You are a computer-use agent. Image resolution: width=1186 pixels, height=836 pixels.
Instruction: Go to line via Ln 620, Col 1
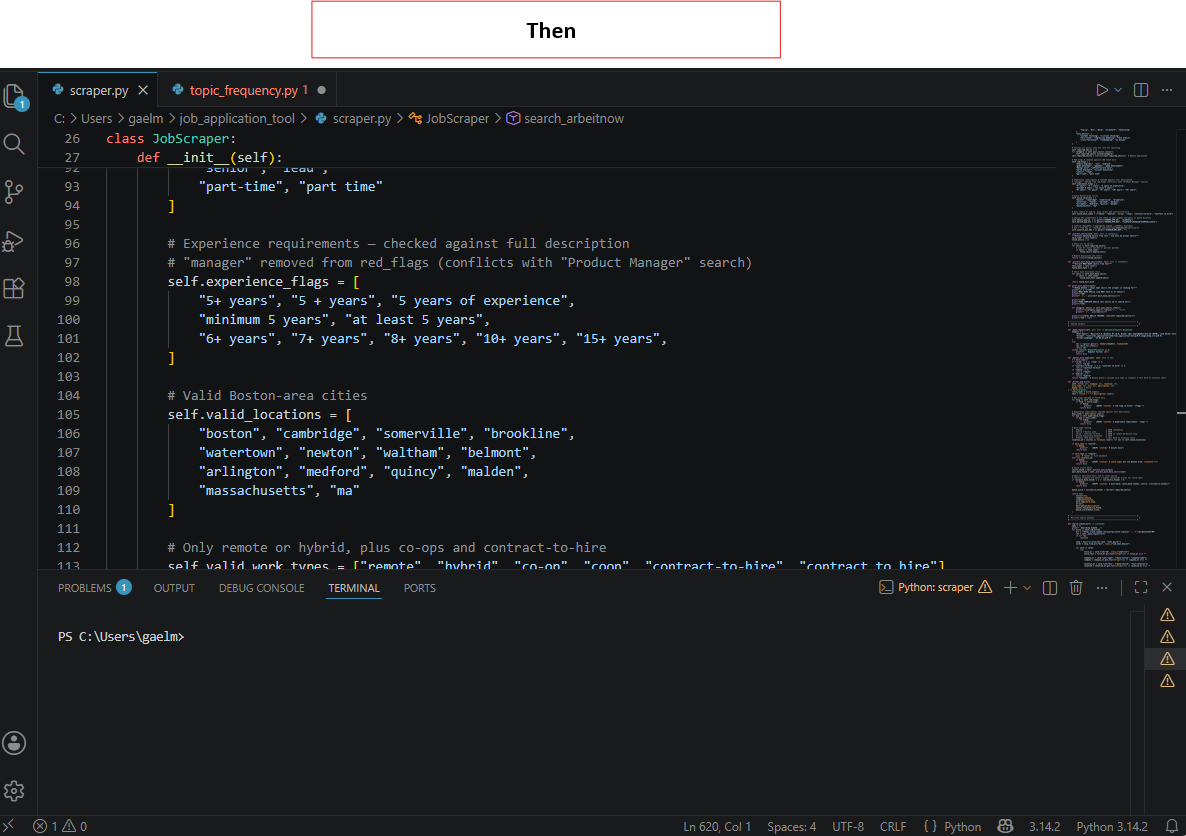(717, 826)
